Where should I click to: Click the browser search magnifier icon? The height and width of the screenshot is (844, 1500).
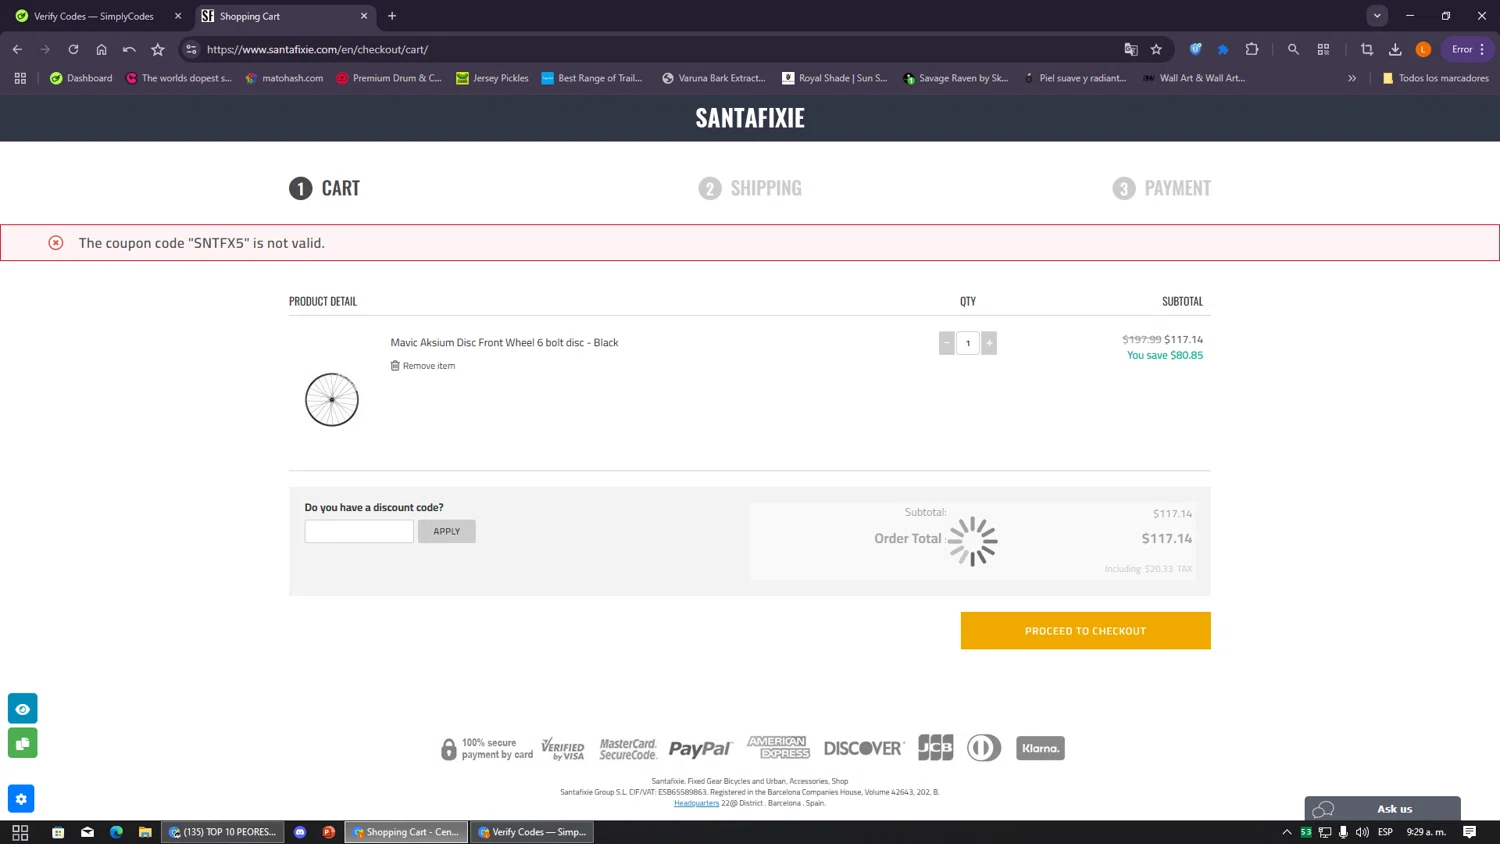[x=1293, y=49]
